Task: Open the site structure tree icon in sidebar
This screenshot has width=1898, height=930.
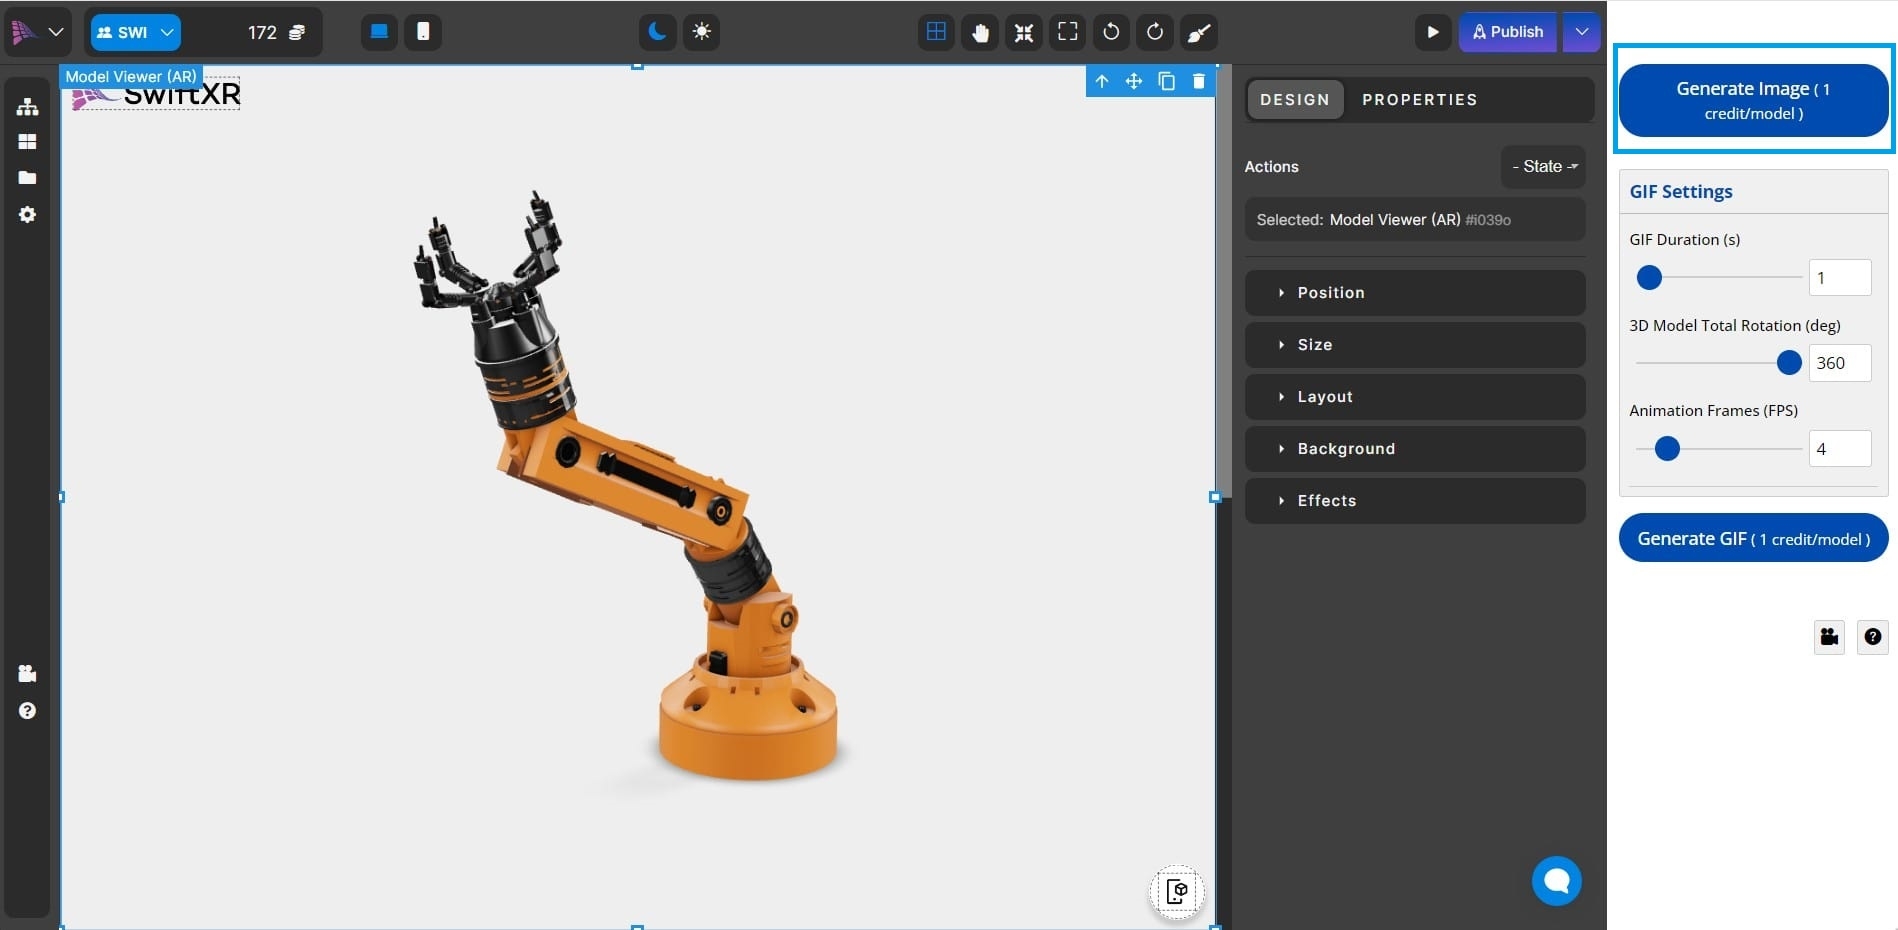Action: pos(27,106)
